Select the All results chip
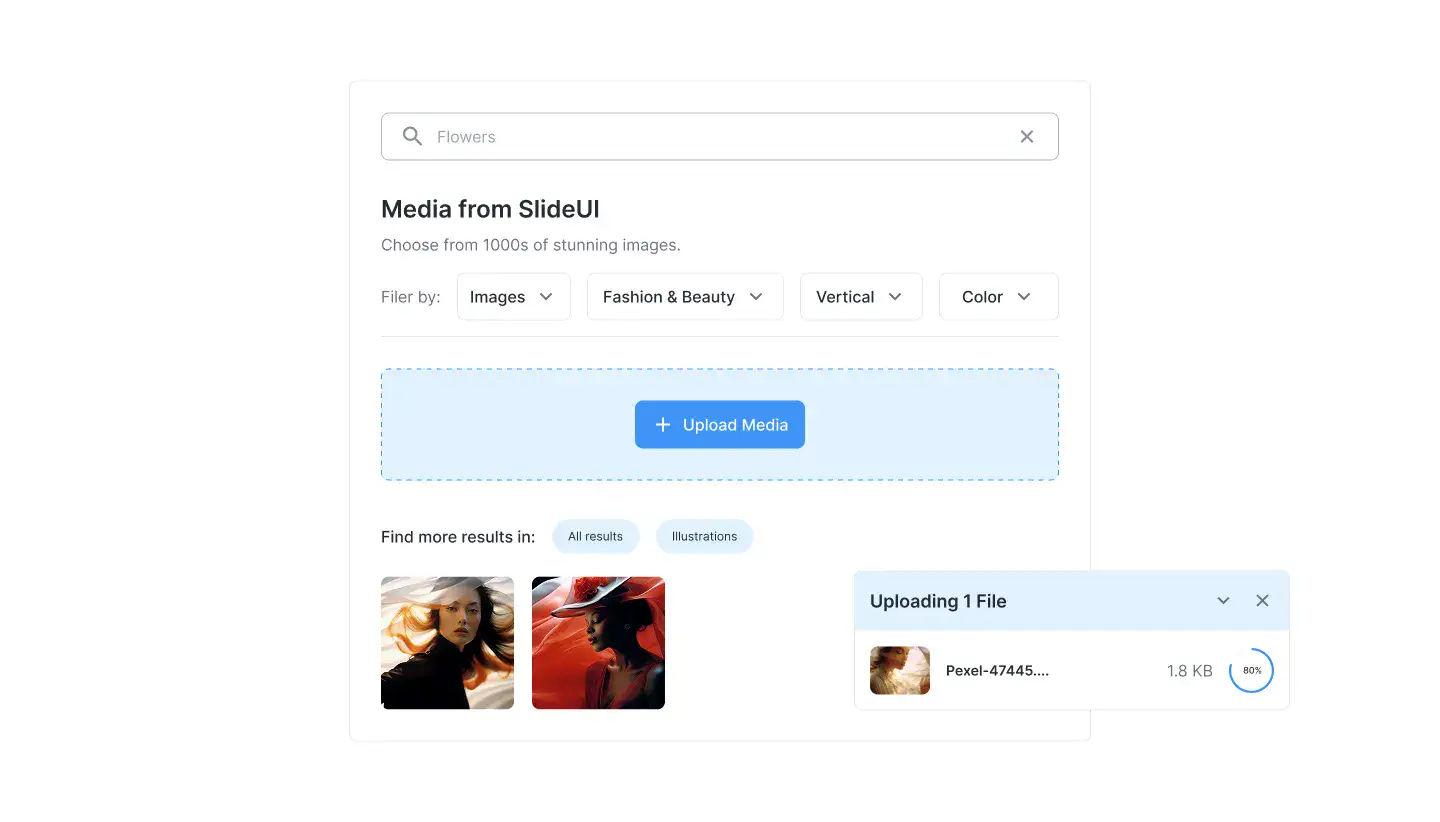The height and width of the screenshot is (822, 1440). pyautogui.click(x=595, y=537)
